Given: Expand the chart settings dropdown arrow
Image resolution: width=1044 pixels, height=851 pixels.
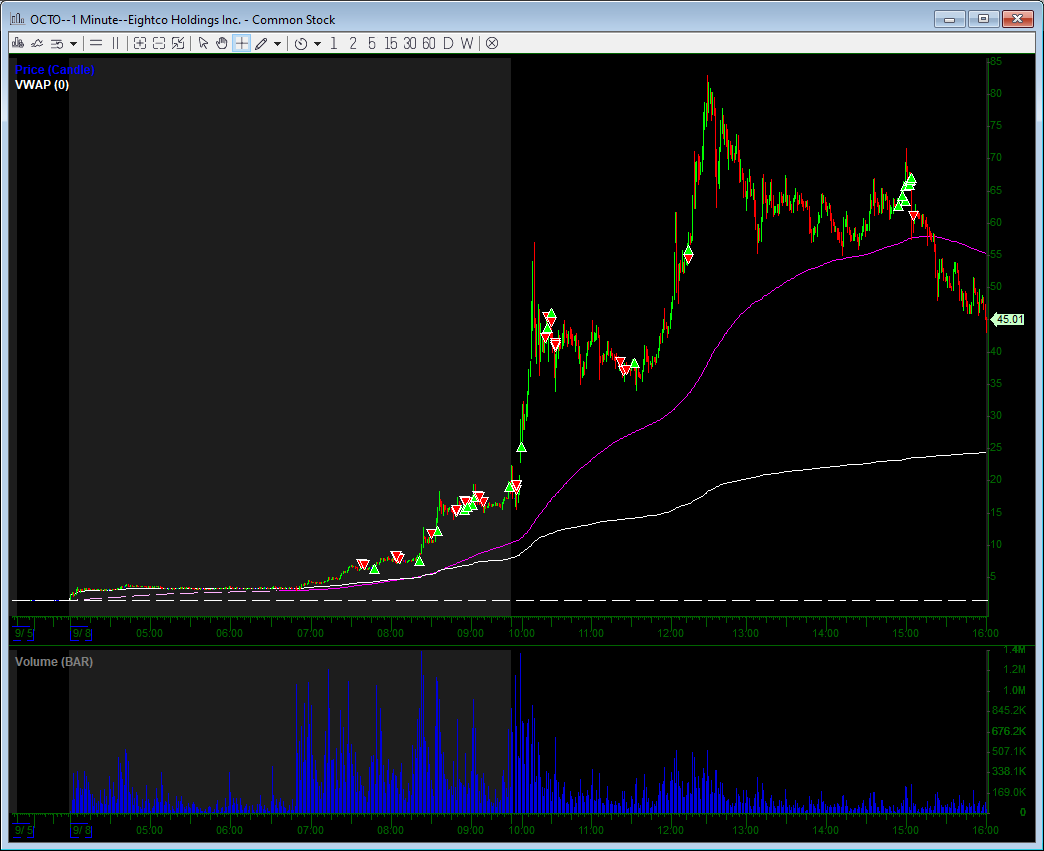Looking at the screenshot, I should point(74,43).
